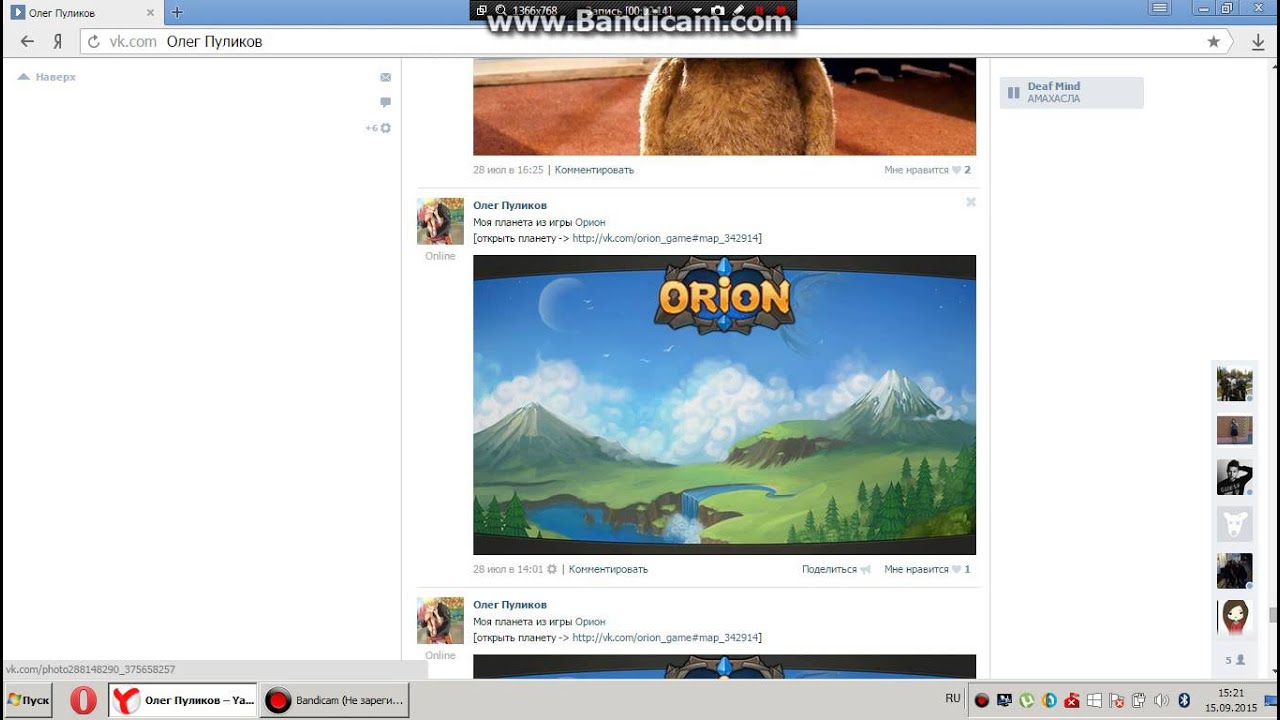Image resolution: width=1280 pixels, height=720 pixels.
Task: Stop Bandicam recording red button
Action: tap(781, 10)
